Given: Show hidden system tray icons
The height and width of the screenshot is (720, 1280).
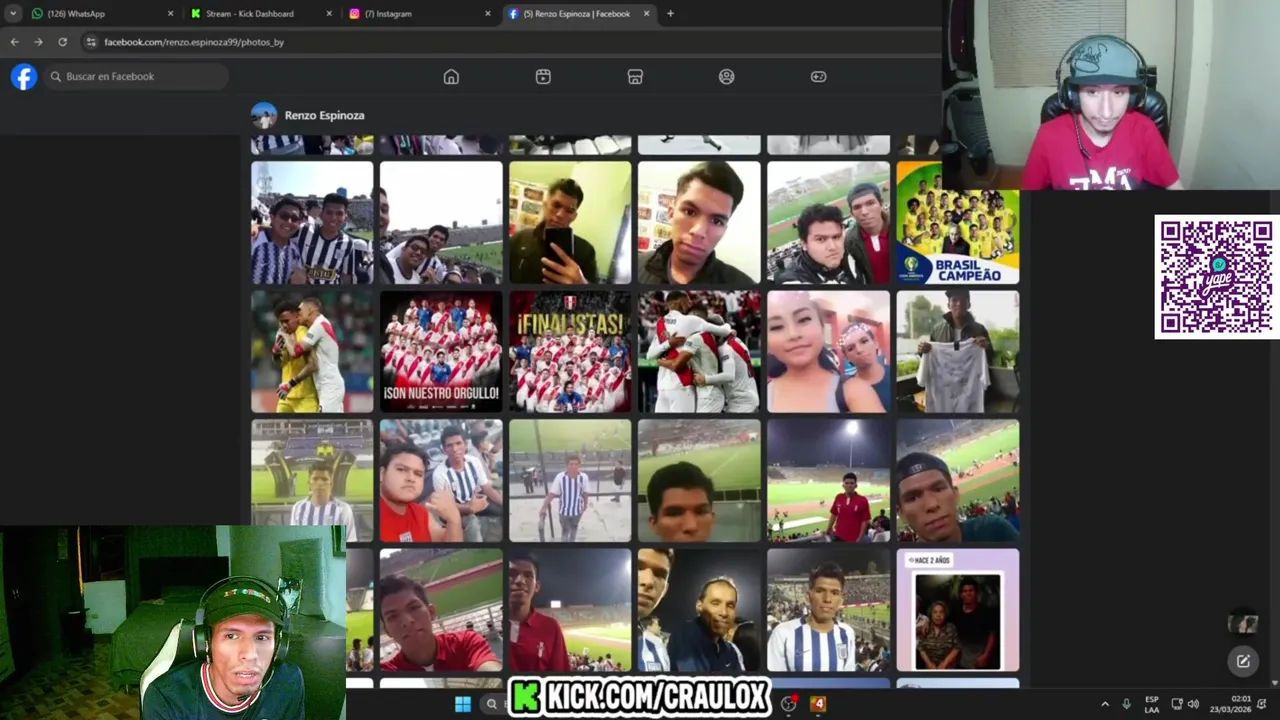Looking at the screenshot, I should [x=1105, y=704].
